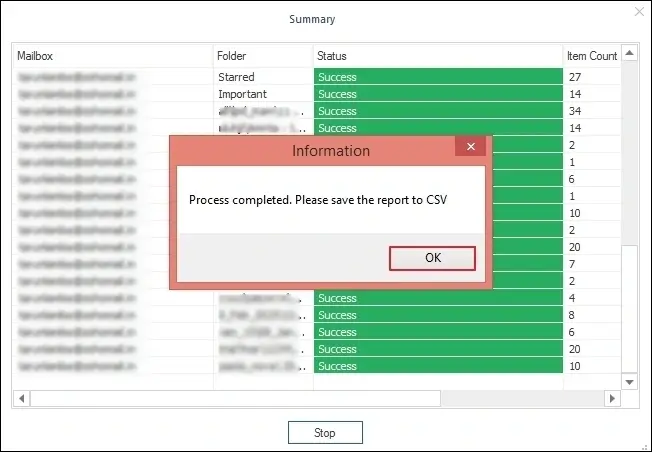Click item count 27

pyautogui.click(x=575, y=77)
